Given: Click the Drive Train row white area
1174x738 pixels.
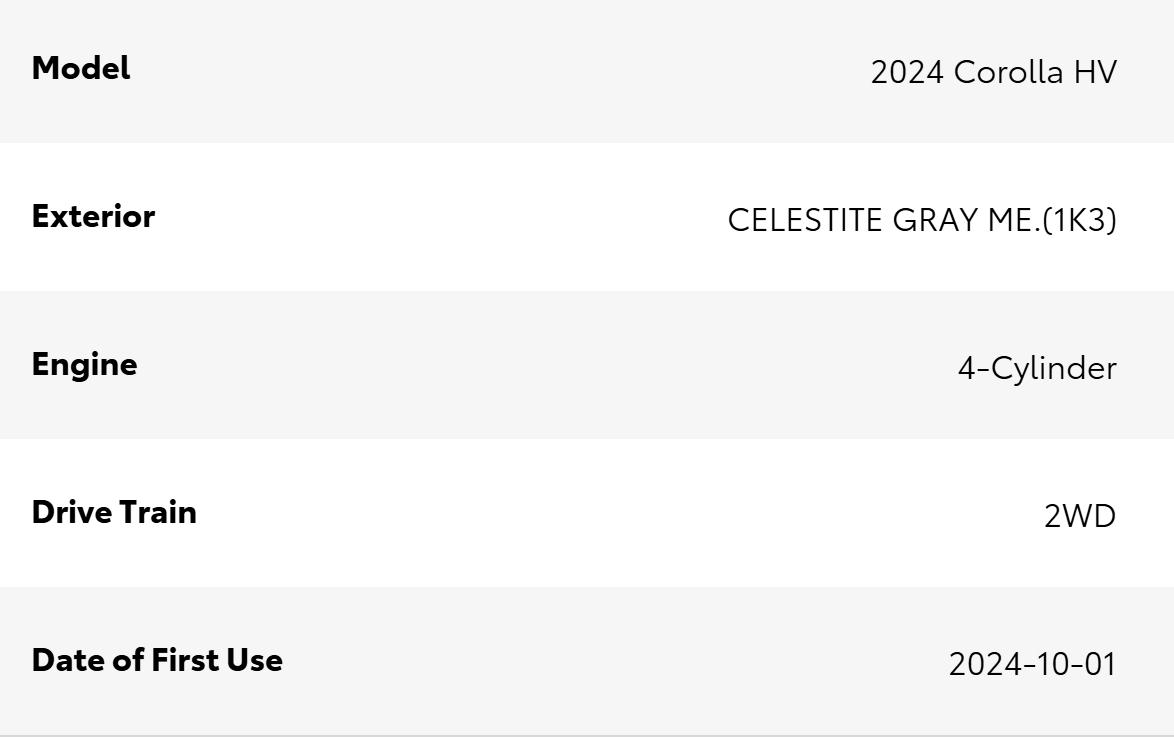Looking at the screenshot, I should coord(587,513).
